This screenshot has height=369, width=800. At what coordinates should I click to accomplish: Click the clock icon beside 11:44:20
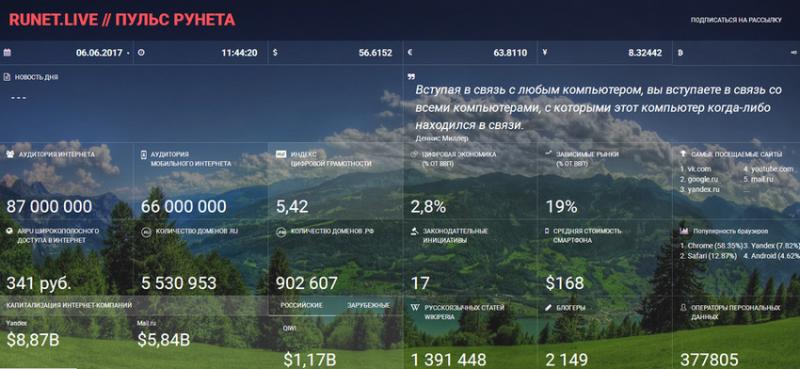(x=141, y=53)
